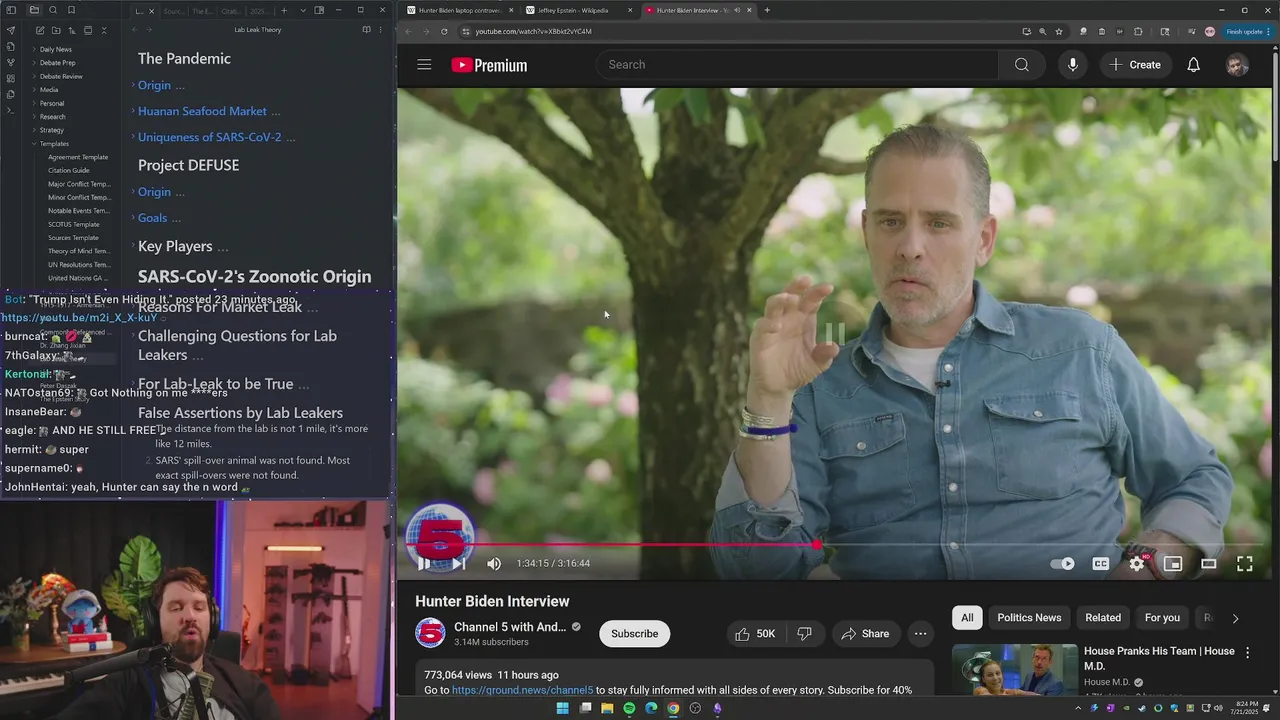The image size is (1280, 720).
Task: Change sort order in Obsidian explorer
Action: [72, 30]
